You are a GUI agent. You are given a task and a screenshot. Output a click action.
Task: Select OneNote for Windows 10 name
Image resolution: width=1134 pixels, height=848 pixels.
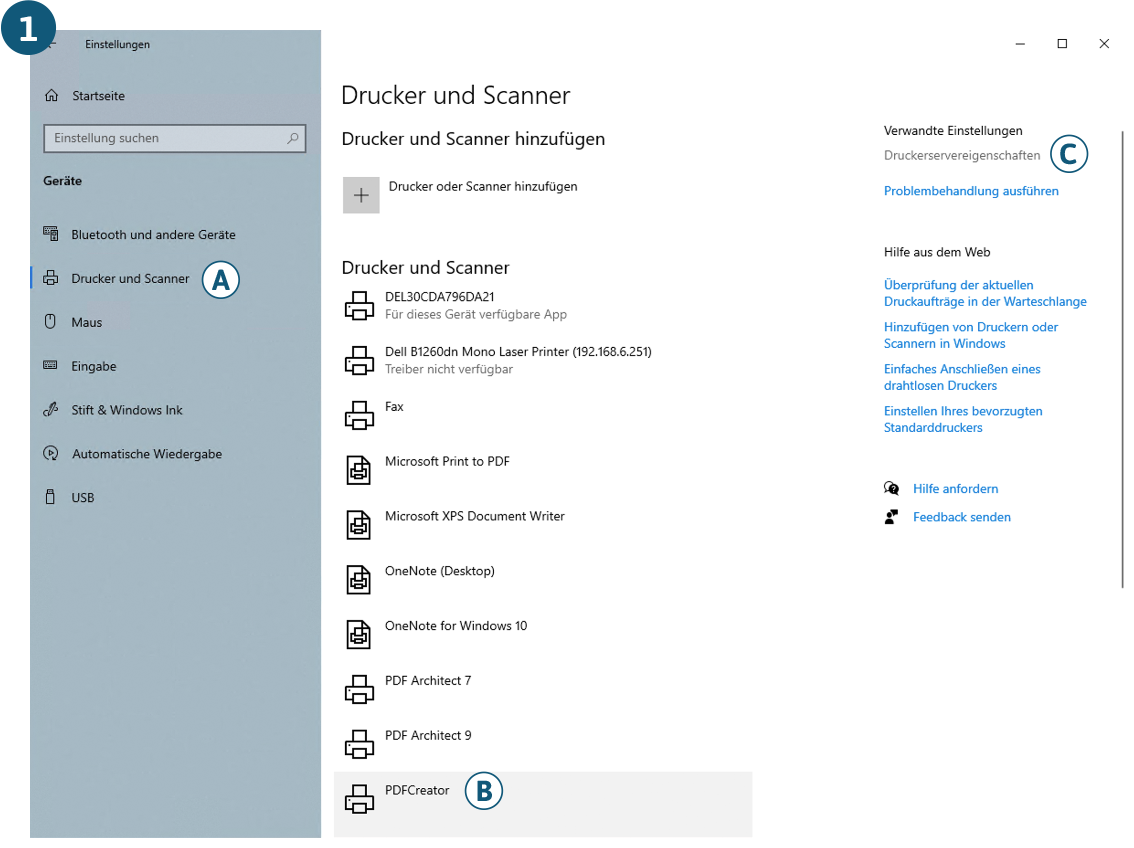456,626
